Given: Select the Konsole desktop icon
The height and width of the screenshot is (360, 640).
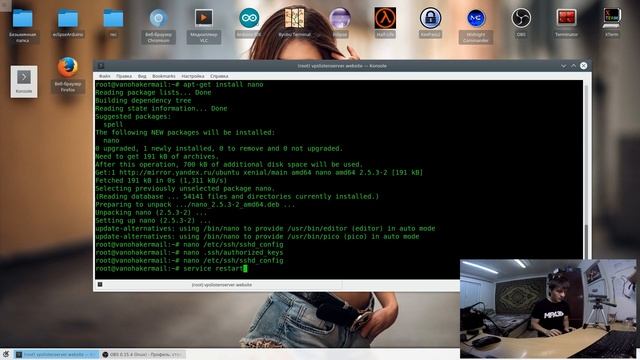Looking at the screenshot, I should (x=24, y=82).
